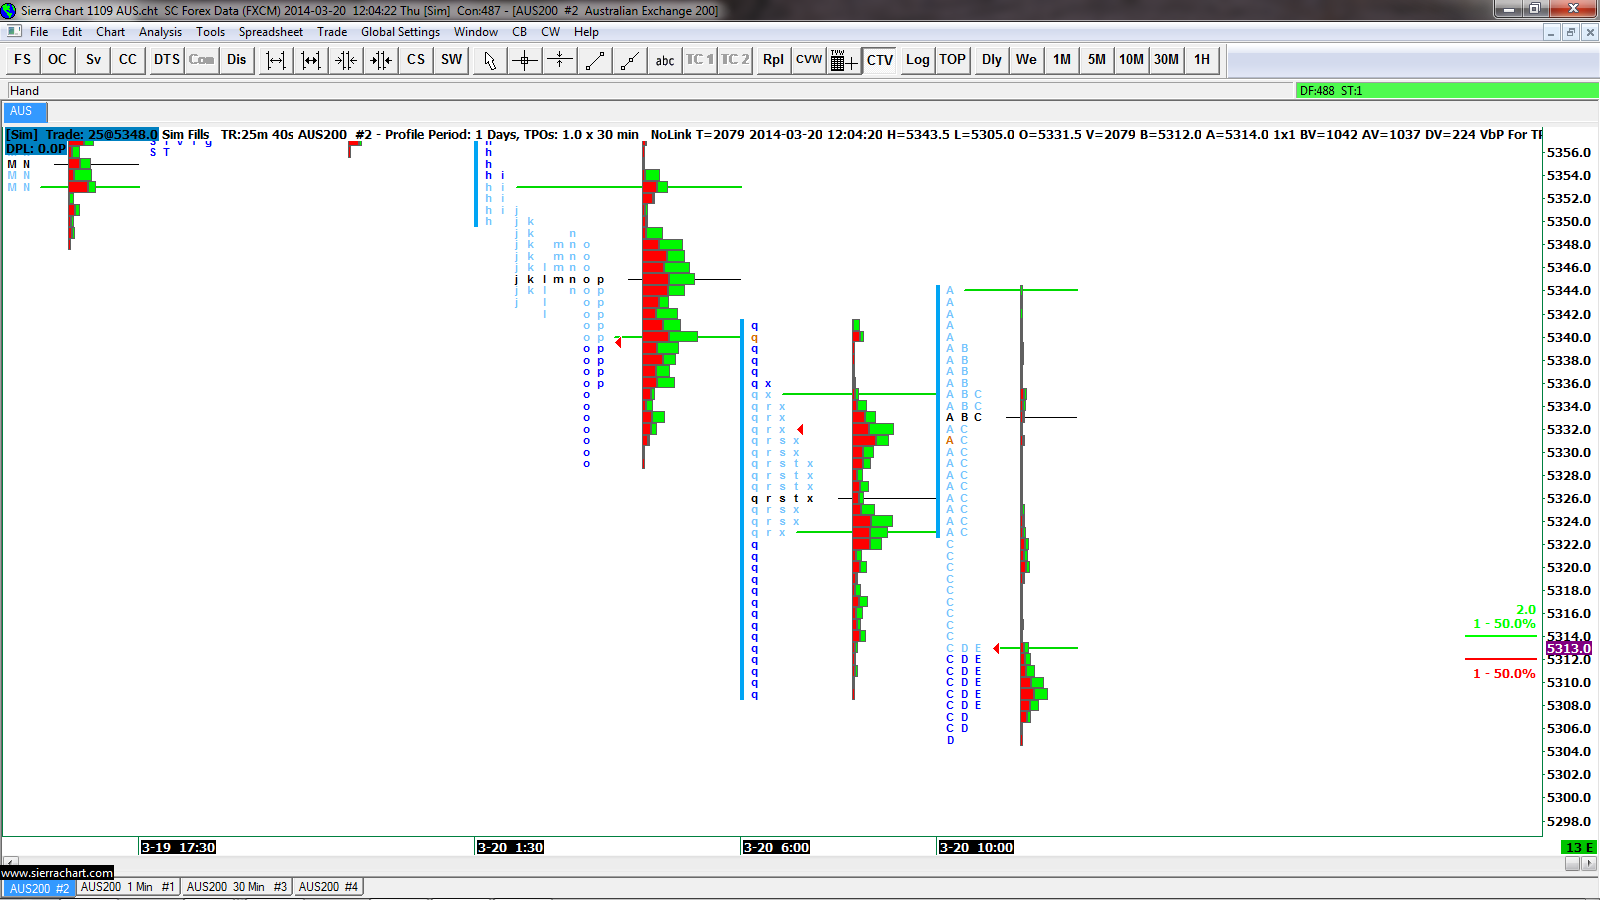Select the AUS chartbook tab

click(x=25, y=112)
